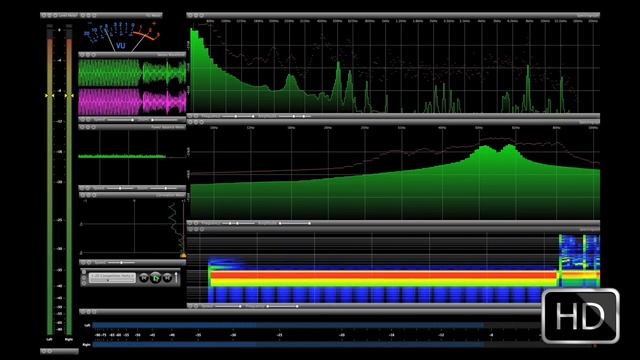Adjust Speed slider under correlation meter
Screen dimensions: 640x360
pyautogui.click(x=121, y=262)
